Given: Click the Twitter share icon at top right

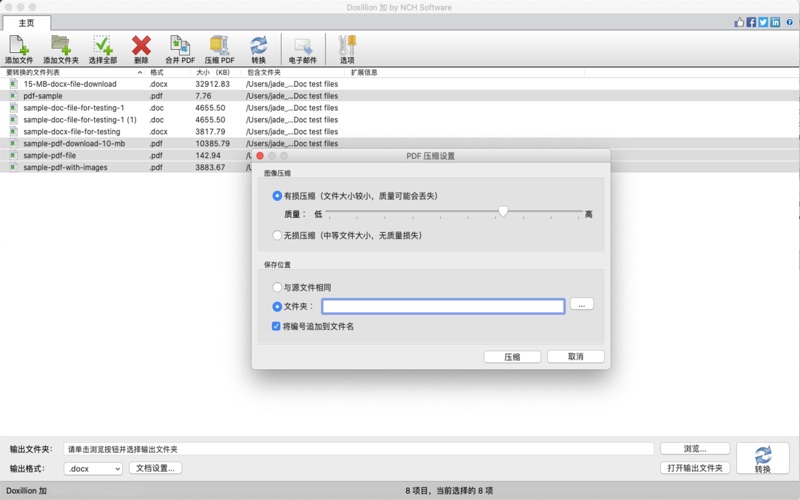Looking at the screenshot, I should pos(763,22).
